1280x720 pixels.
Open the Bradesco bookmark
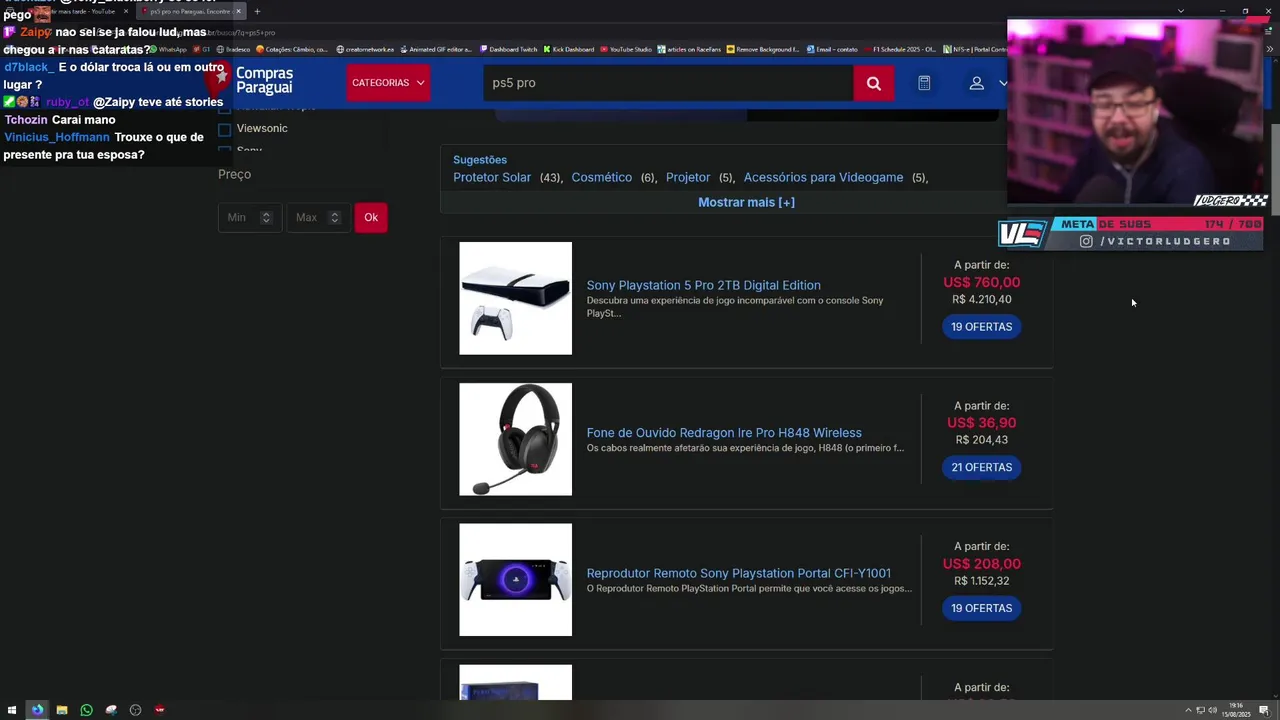(233, 49)
